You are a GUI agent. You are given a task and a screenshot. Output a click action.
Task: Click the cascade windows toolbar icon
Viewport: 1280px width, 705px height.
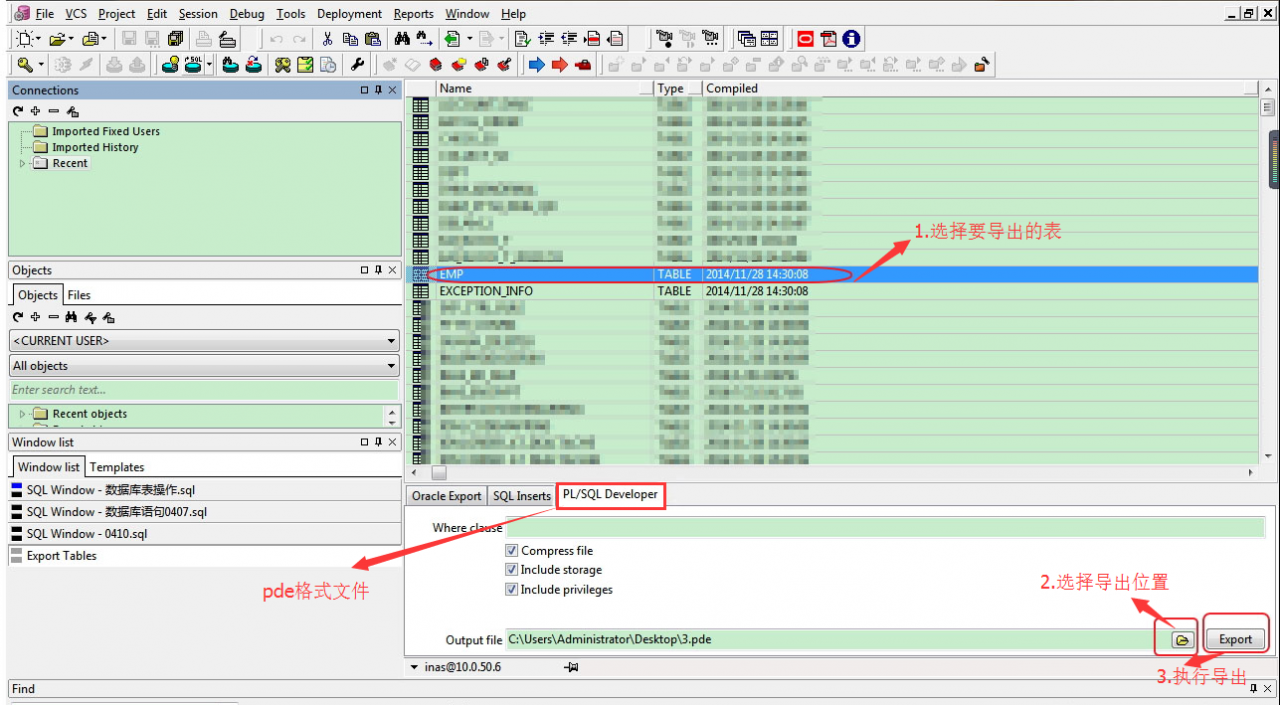tap(746, 39)
